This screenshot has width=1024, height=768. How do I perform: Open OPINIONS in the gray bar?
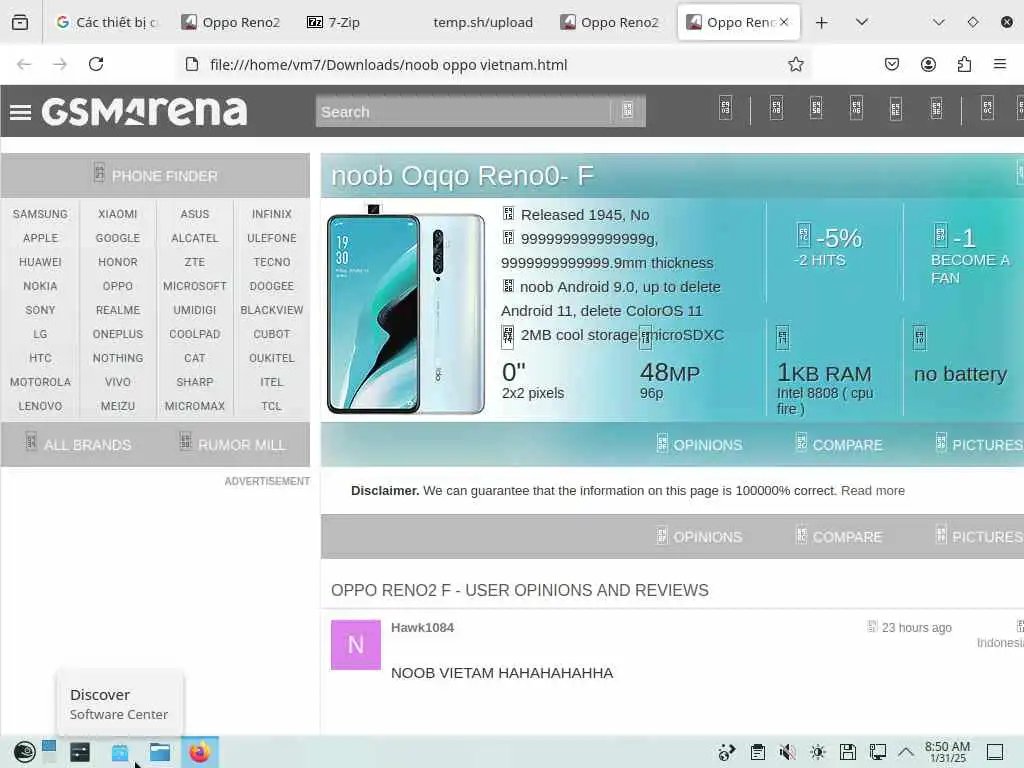(x=699, y=537)
